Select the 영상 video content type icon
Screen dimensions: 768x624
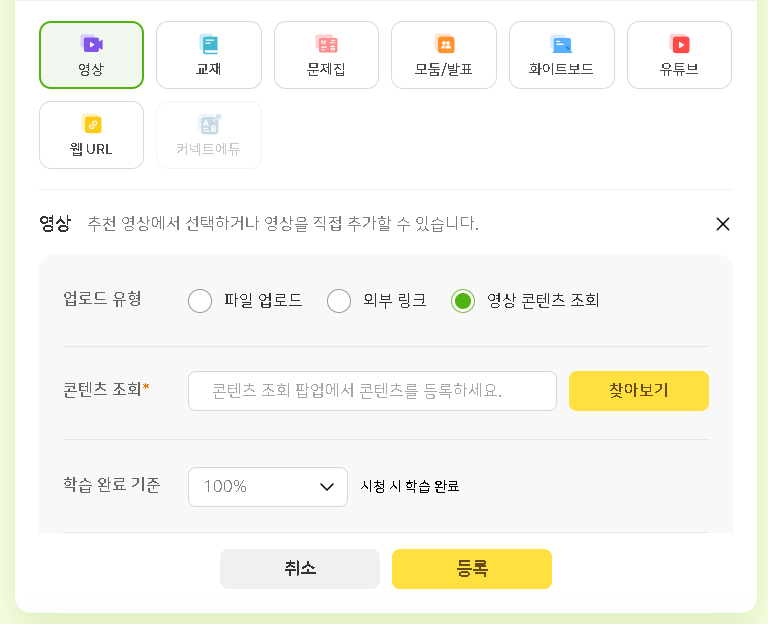pos(91,44)
